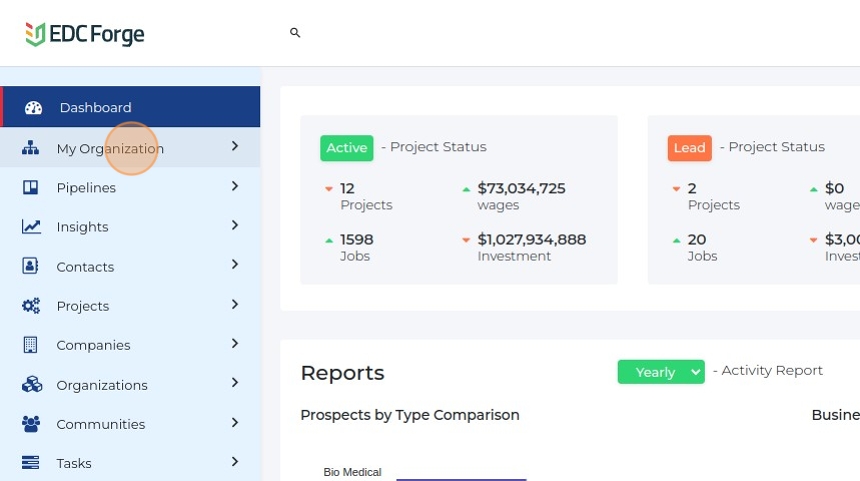The width and height of the screenshot is (860, 481).
Task: Click the Activity Report label
Action: pyautogui.click(x=772, y=371)
